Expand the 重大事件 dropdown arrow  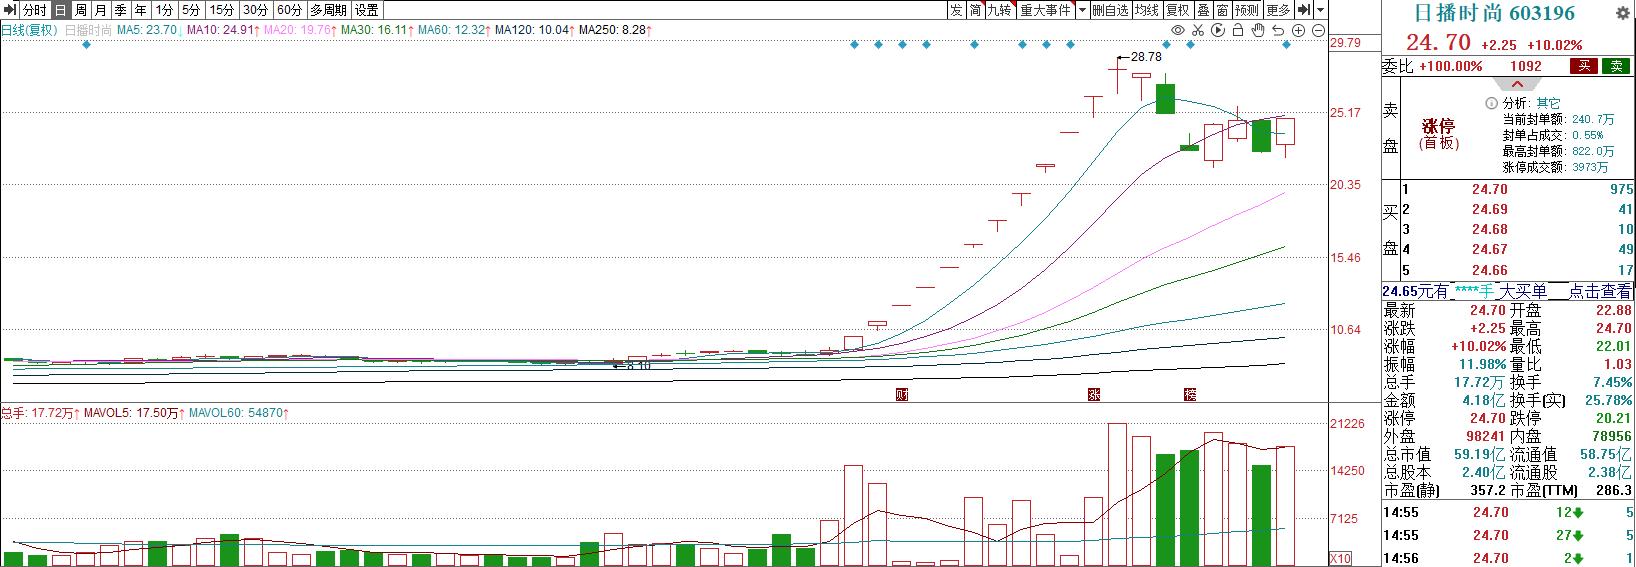tap(1082, 10)
